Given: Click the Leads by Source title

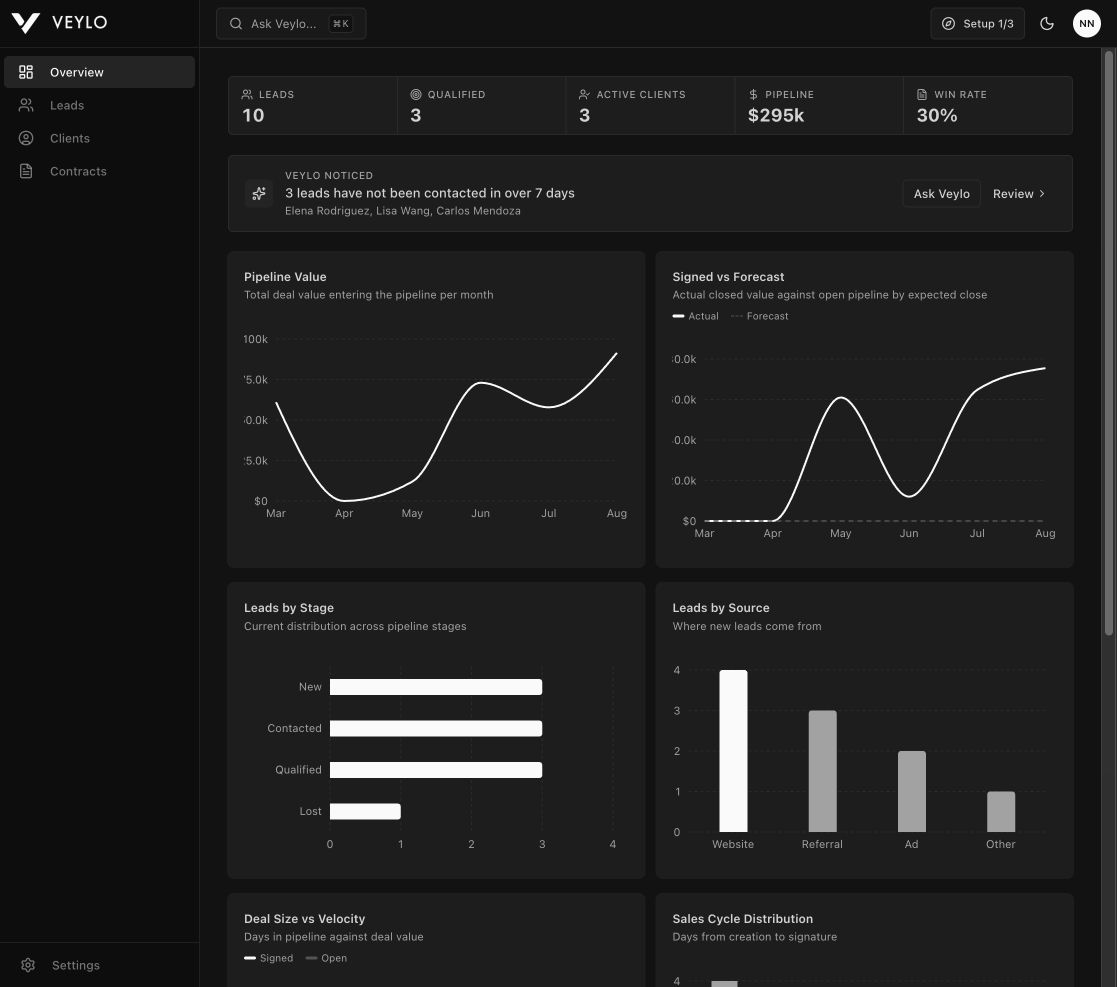Looking at the screenshot, I should click(x=721, y=608).
